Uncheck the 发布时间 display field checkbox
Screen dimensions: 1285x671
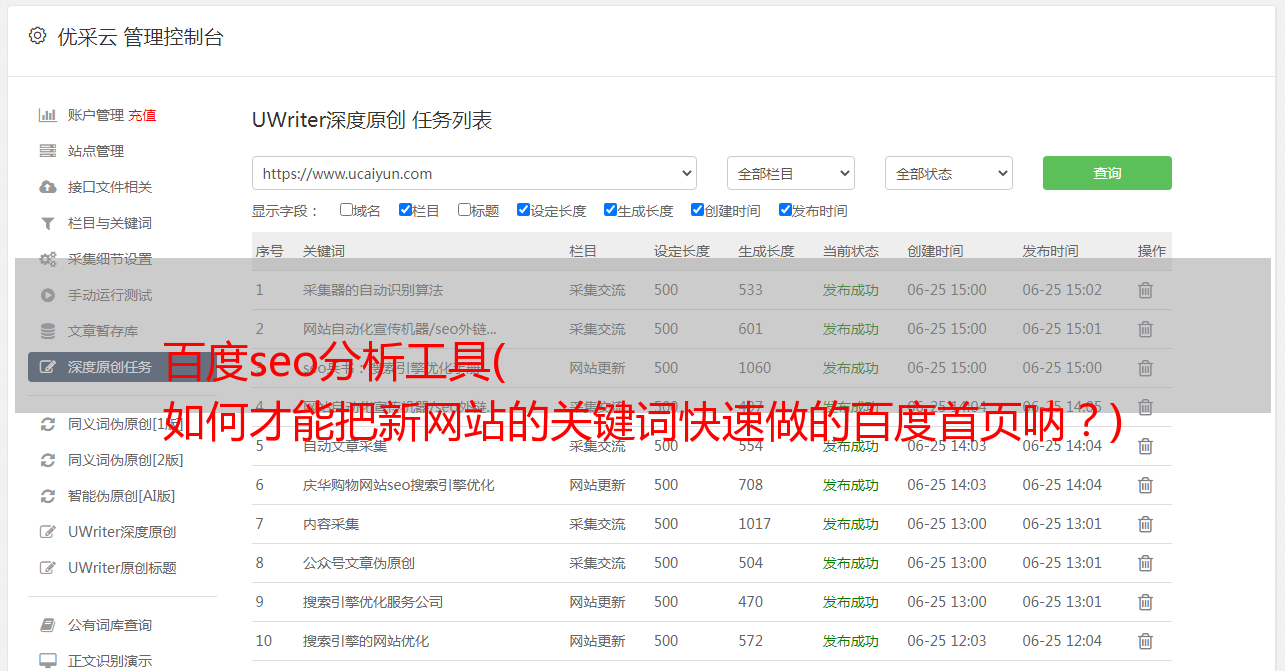point(785,210)
